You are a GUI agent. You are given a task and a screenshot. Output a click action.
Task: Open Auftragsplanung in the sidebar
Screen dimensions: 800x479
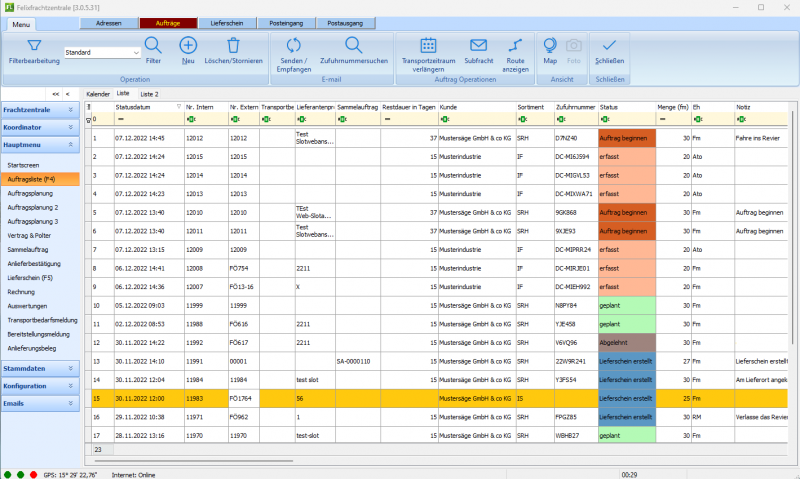[x=32, y=193]
